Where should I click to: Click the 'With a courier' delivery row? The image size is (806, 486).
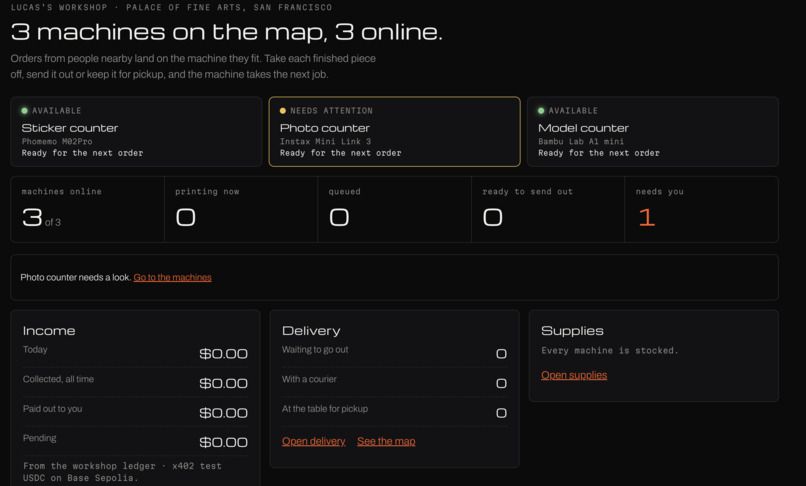click(394, 382)
